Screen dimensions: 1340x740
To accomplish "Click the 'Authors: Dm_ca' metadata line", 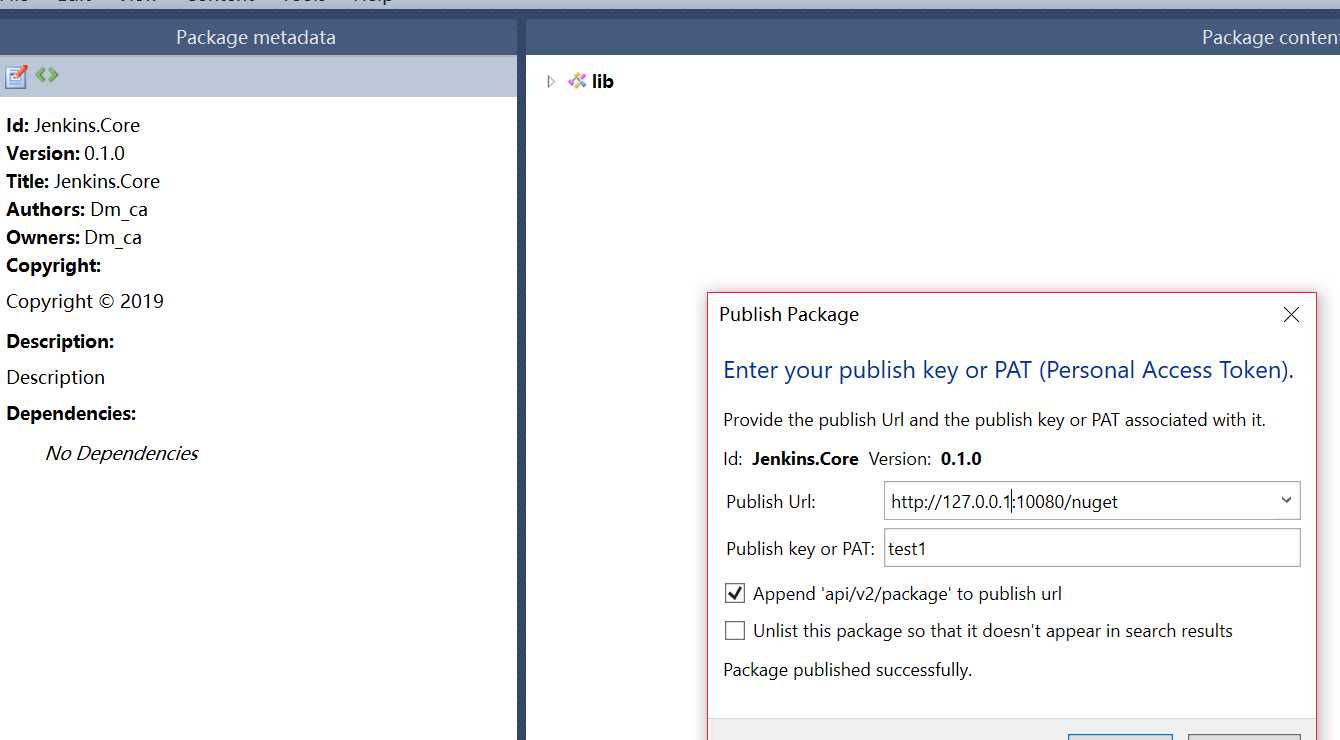I will click(77, 210).
